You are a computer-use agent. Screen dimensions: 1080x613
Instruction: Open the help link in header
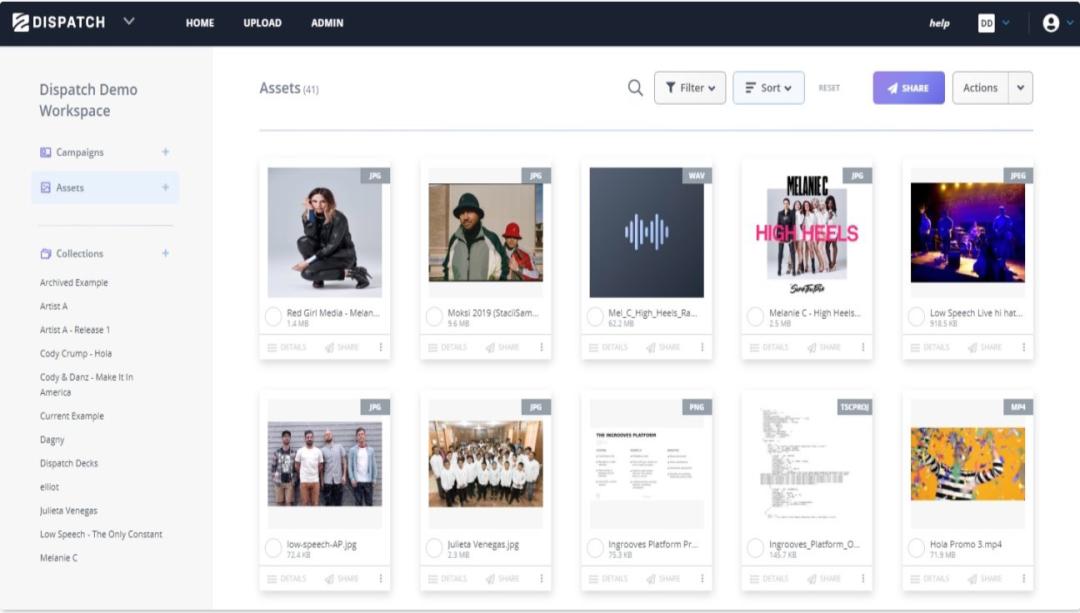point(939,23)
